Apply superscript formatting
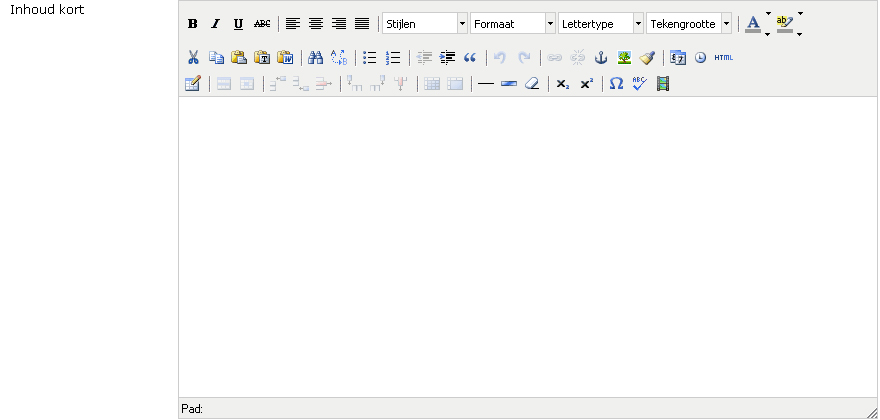This screenshot has width=880, height=420. [x=586, y=84]
